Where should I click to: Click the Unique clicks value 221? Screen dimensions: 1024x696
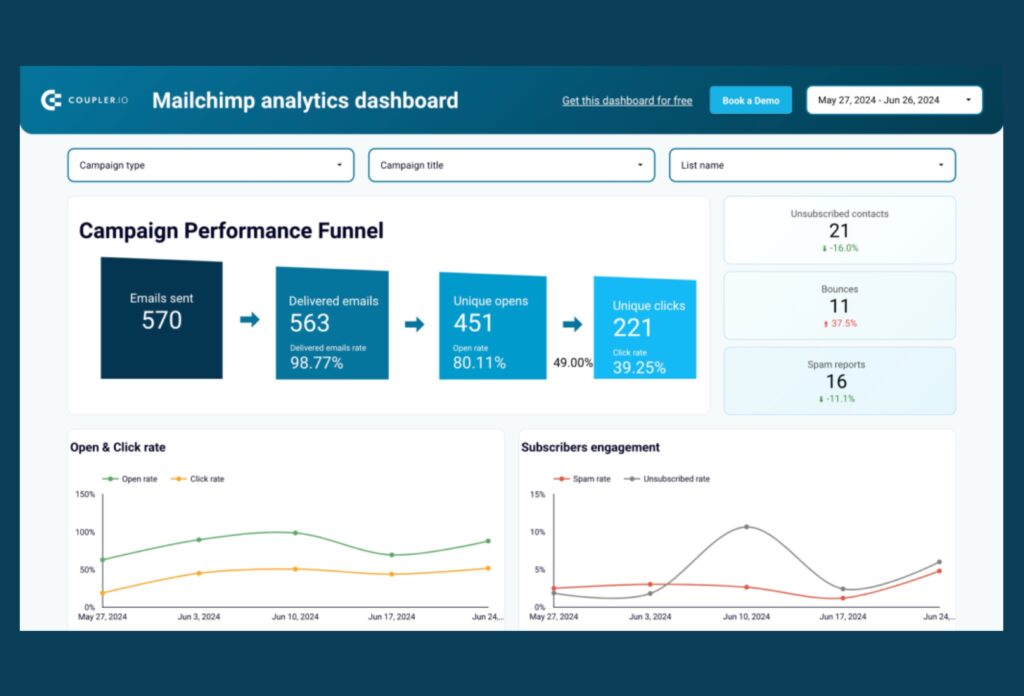click(632, 328)
